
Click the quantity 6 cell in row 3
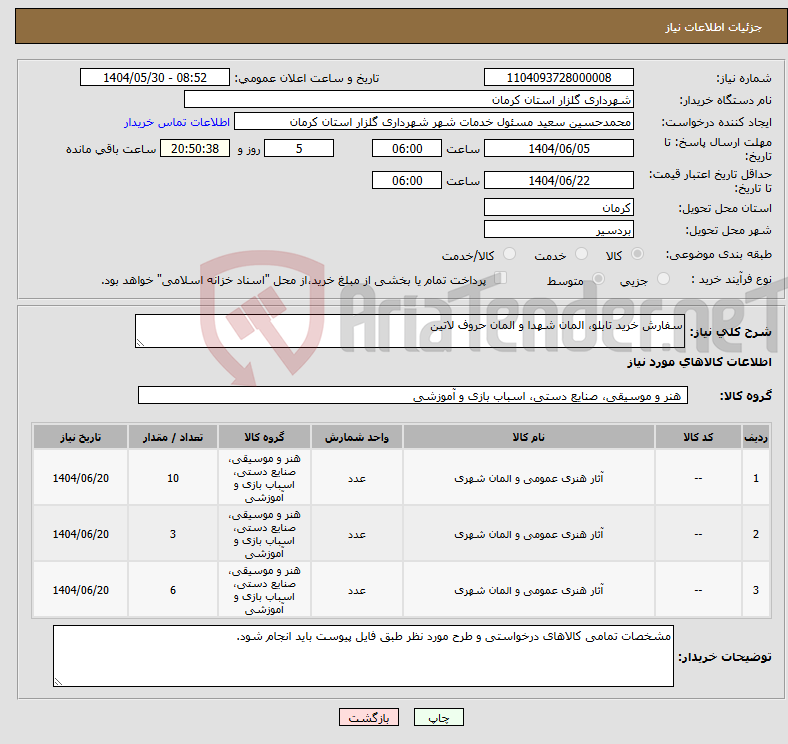[173, 590]
